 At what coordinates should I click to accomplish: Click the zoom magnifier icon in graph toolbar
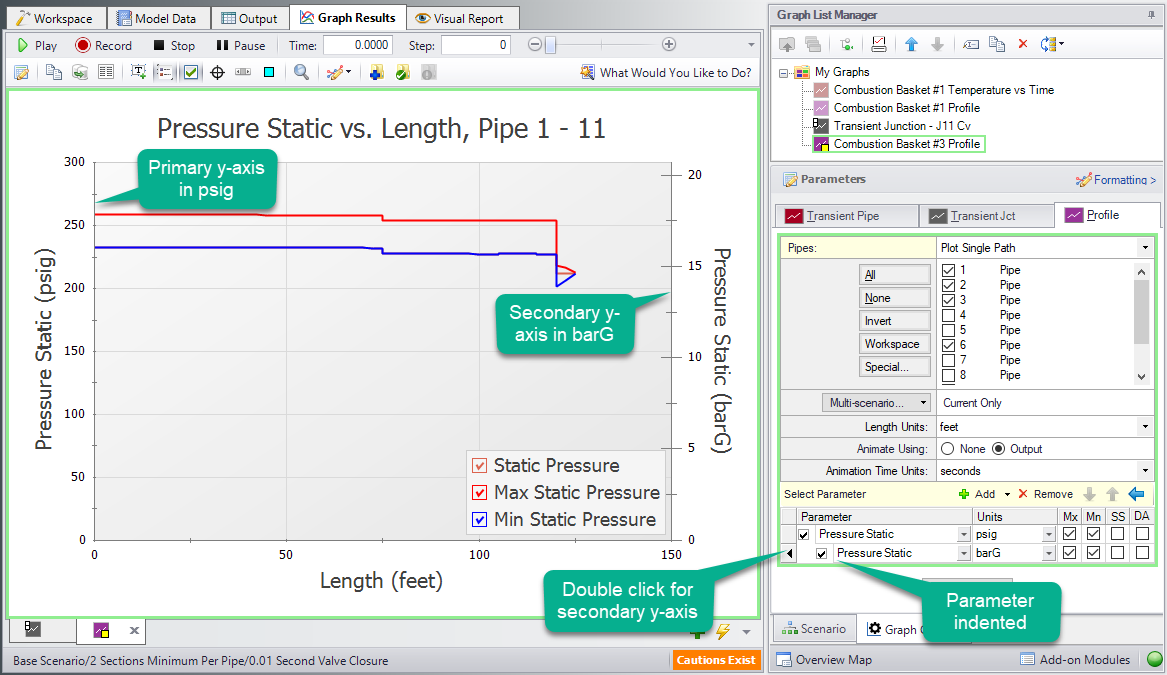click(x=301, y=72)
